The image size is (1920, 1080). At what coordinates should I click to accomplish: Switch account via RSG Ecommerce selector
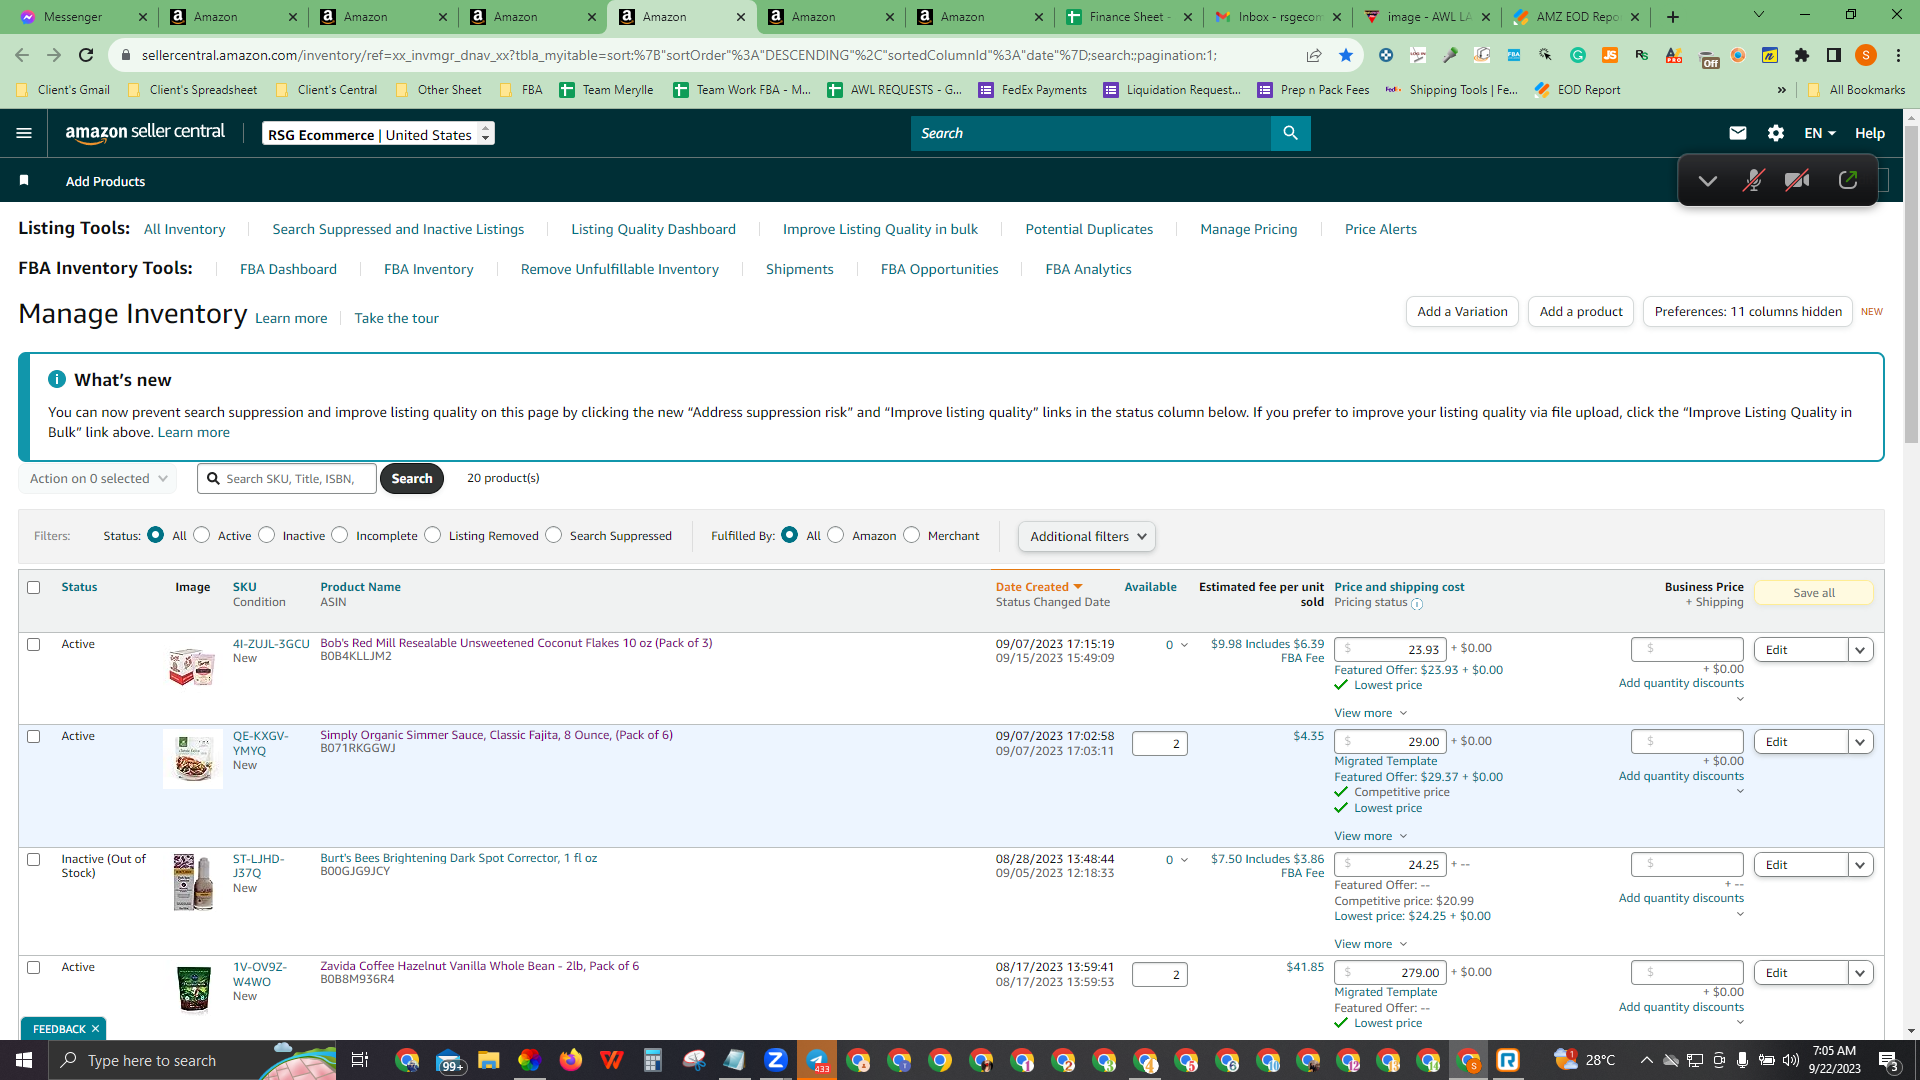click(378, 133)
